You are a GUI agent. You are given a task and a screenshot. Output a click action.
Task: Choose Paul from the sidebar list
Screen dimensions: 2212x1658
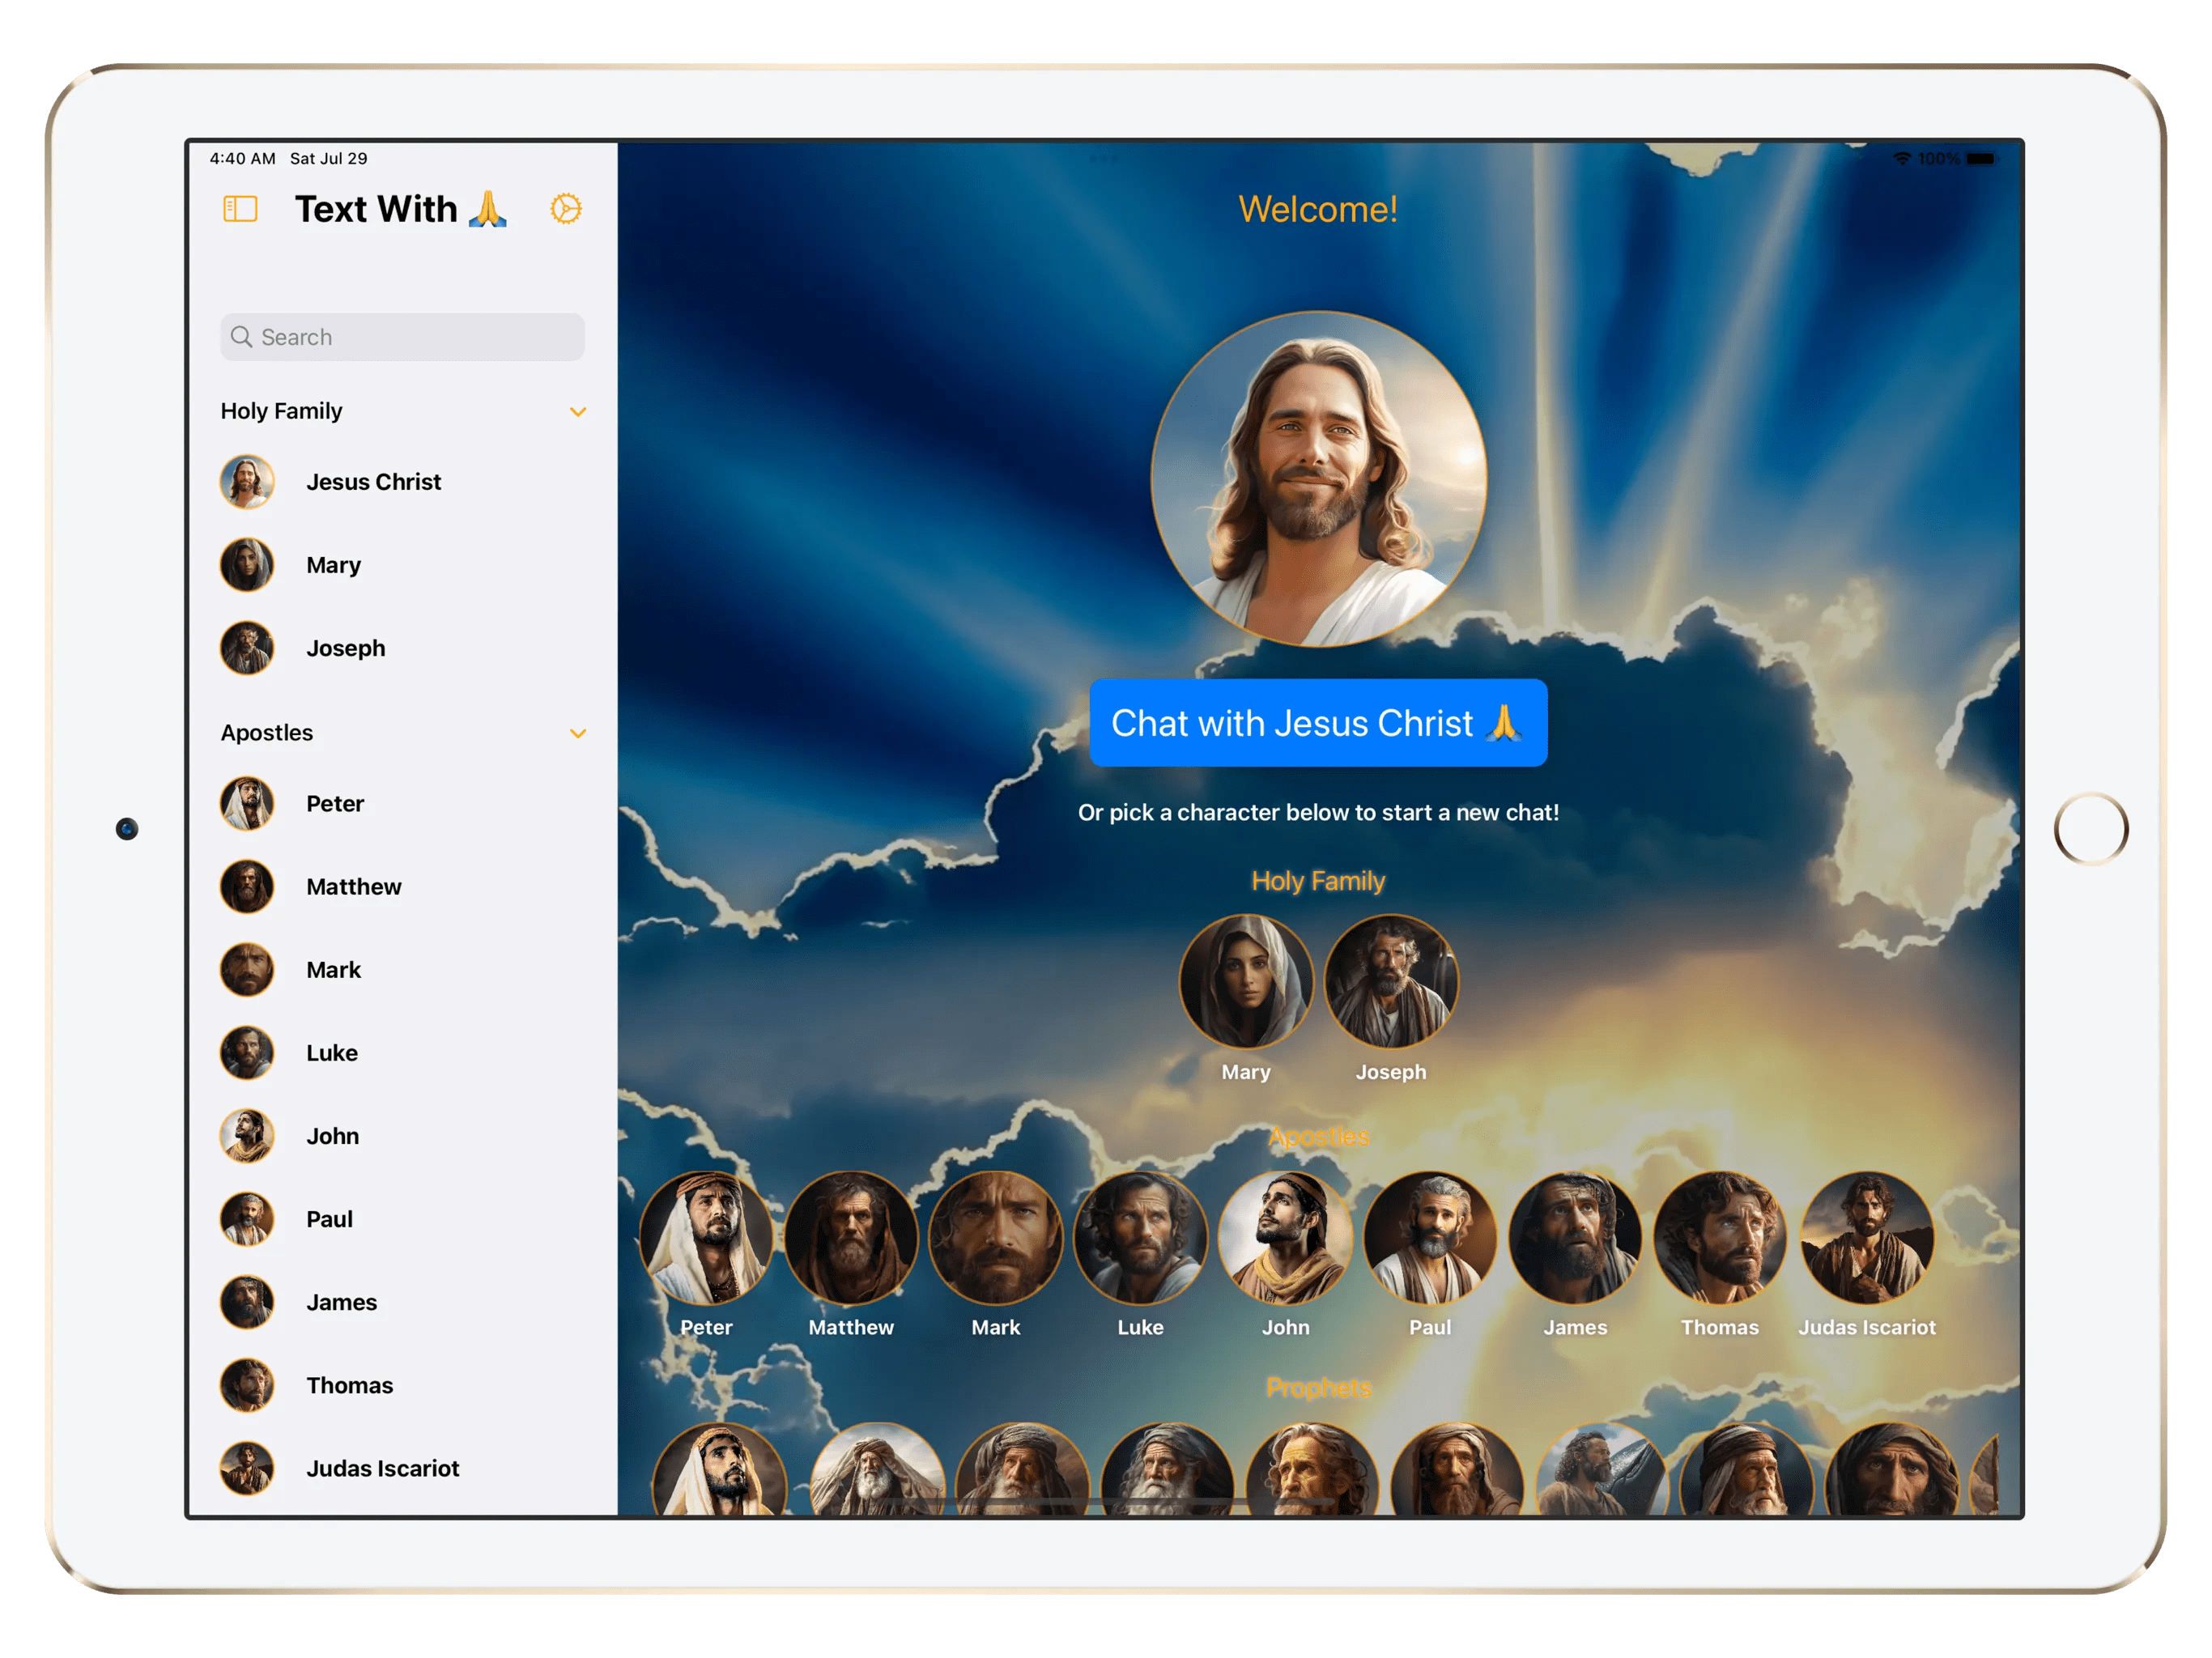[x=246, y=1219]
